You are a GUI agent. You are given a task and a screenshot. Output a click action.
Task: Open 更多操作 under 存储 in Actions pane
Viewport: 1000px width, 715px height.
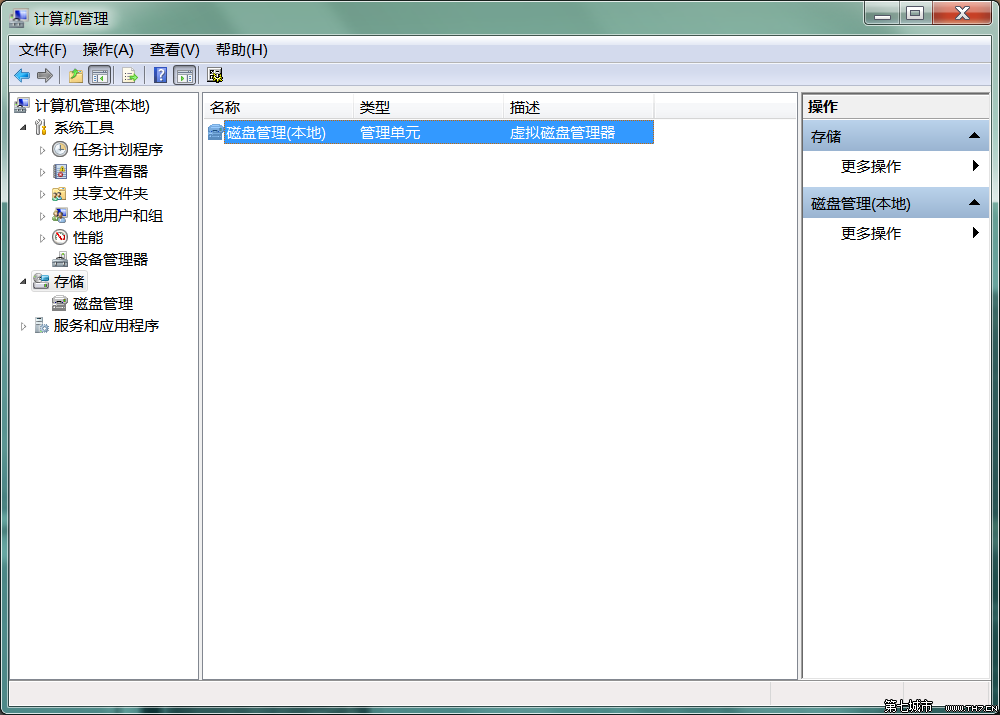click(896, 166)
